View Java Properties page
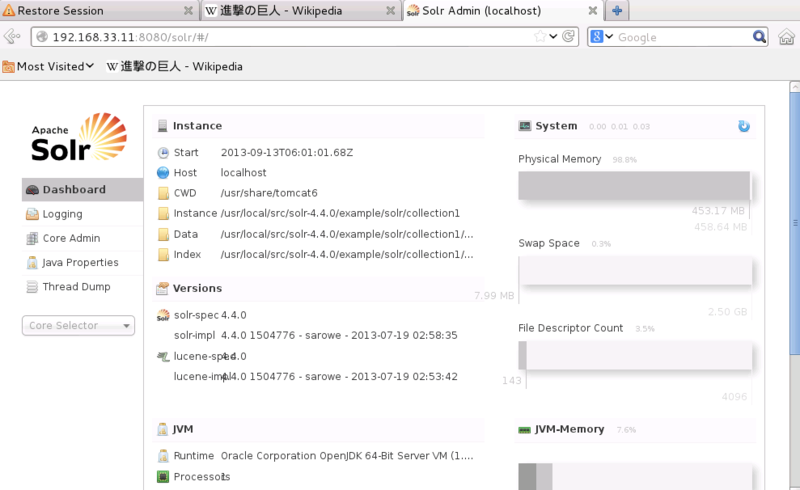800x490 pixels. pos(80,262)
